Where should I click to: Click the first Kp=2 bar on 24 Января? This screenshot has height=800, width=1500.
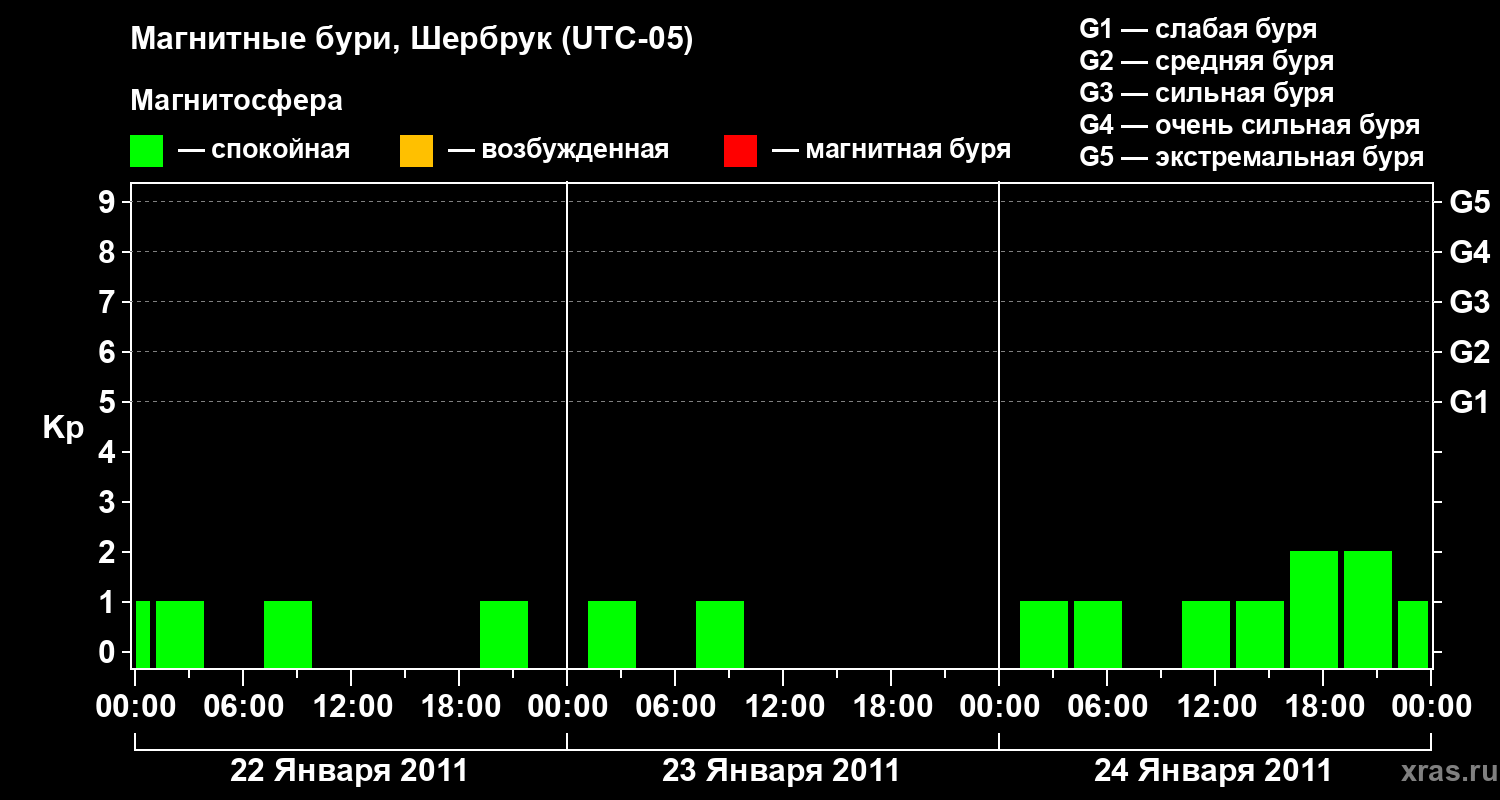tap(1314, 609)
